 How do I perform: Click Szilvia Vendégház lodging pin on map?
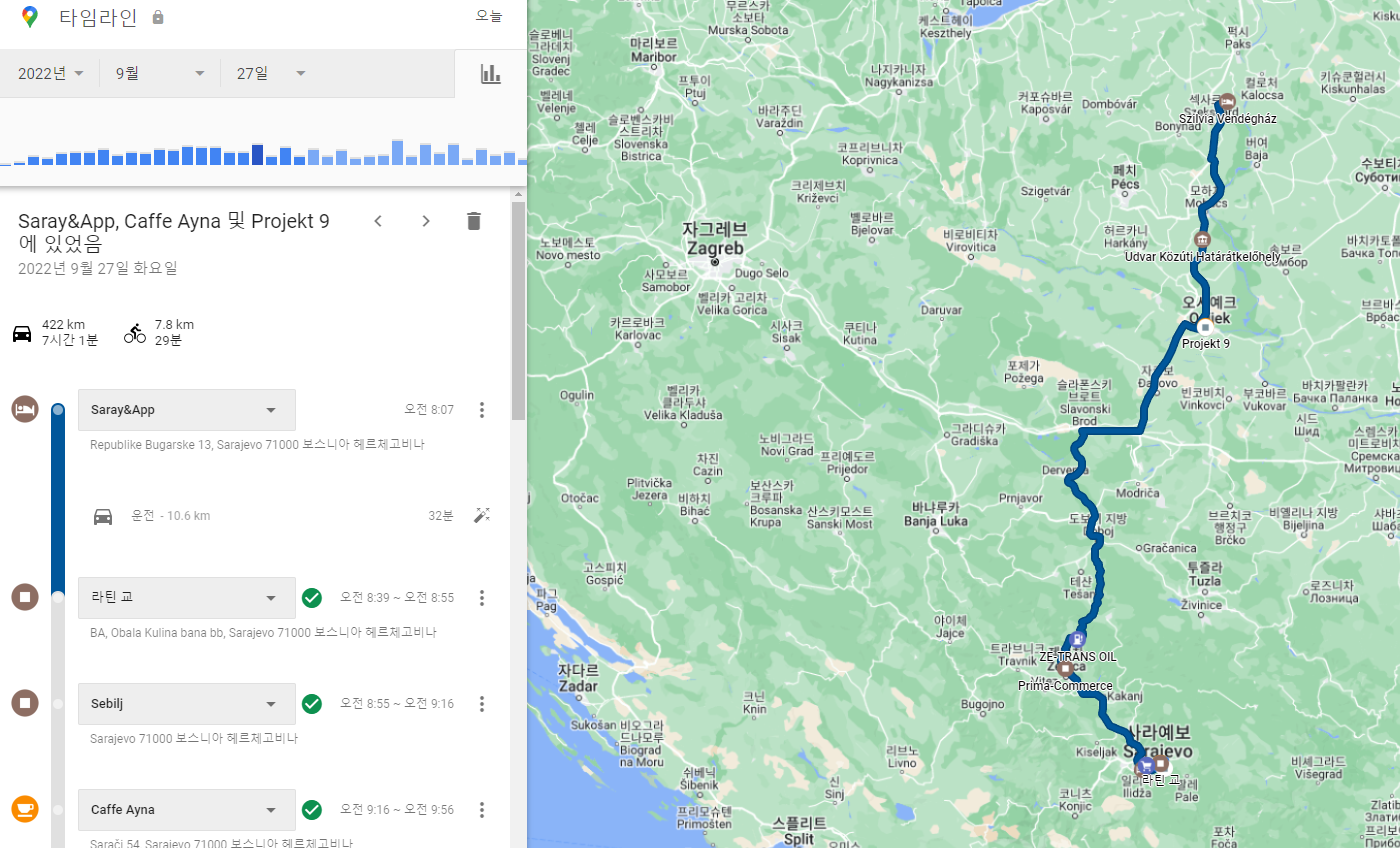coord(1227,102)
